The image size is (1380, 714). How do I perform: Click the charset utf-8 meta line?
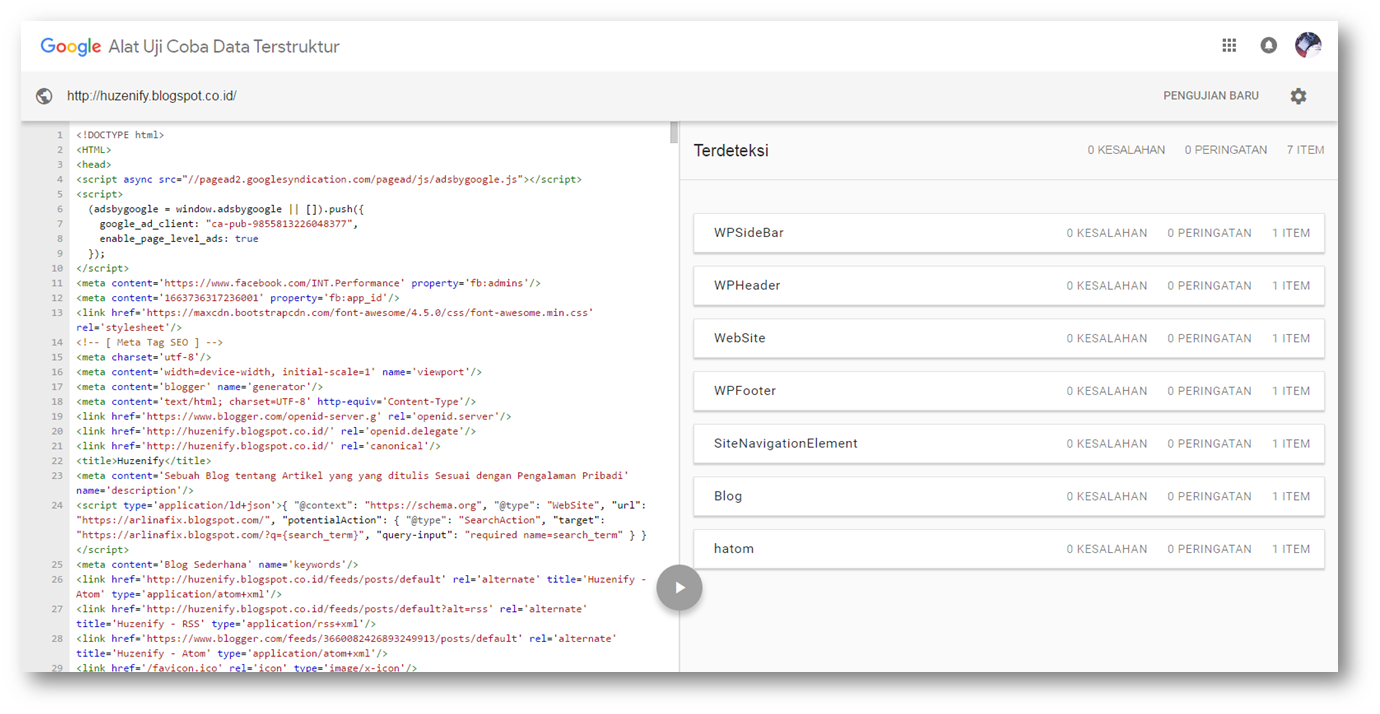(x=144, y=357)
